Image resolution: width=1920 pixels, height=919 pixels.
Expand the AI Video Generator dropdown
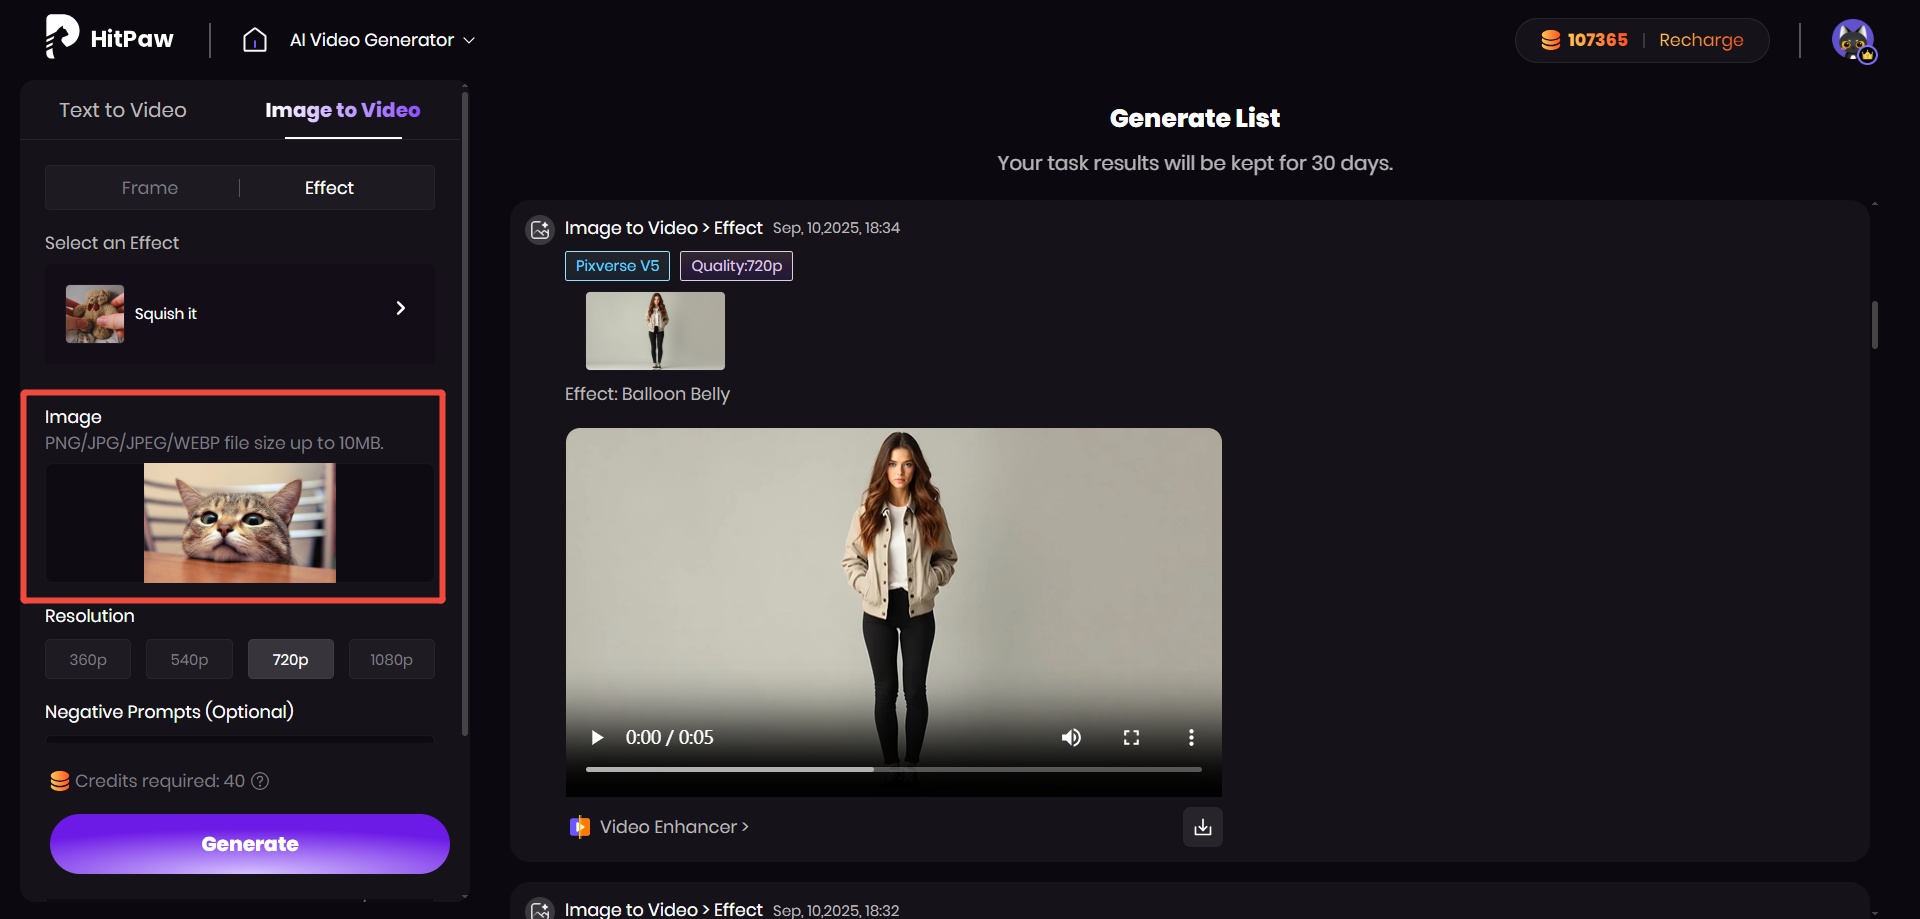470,40
